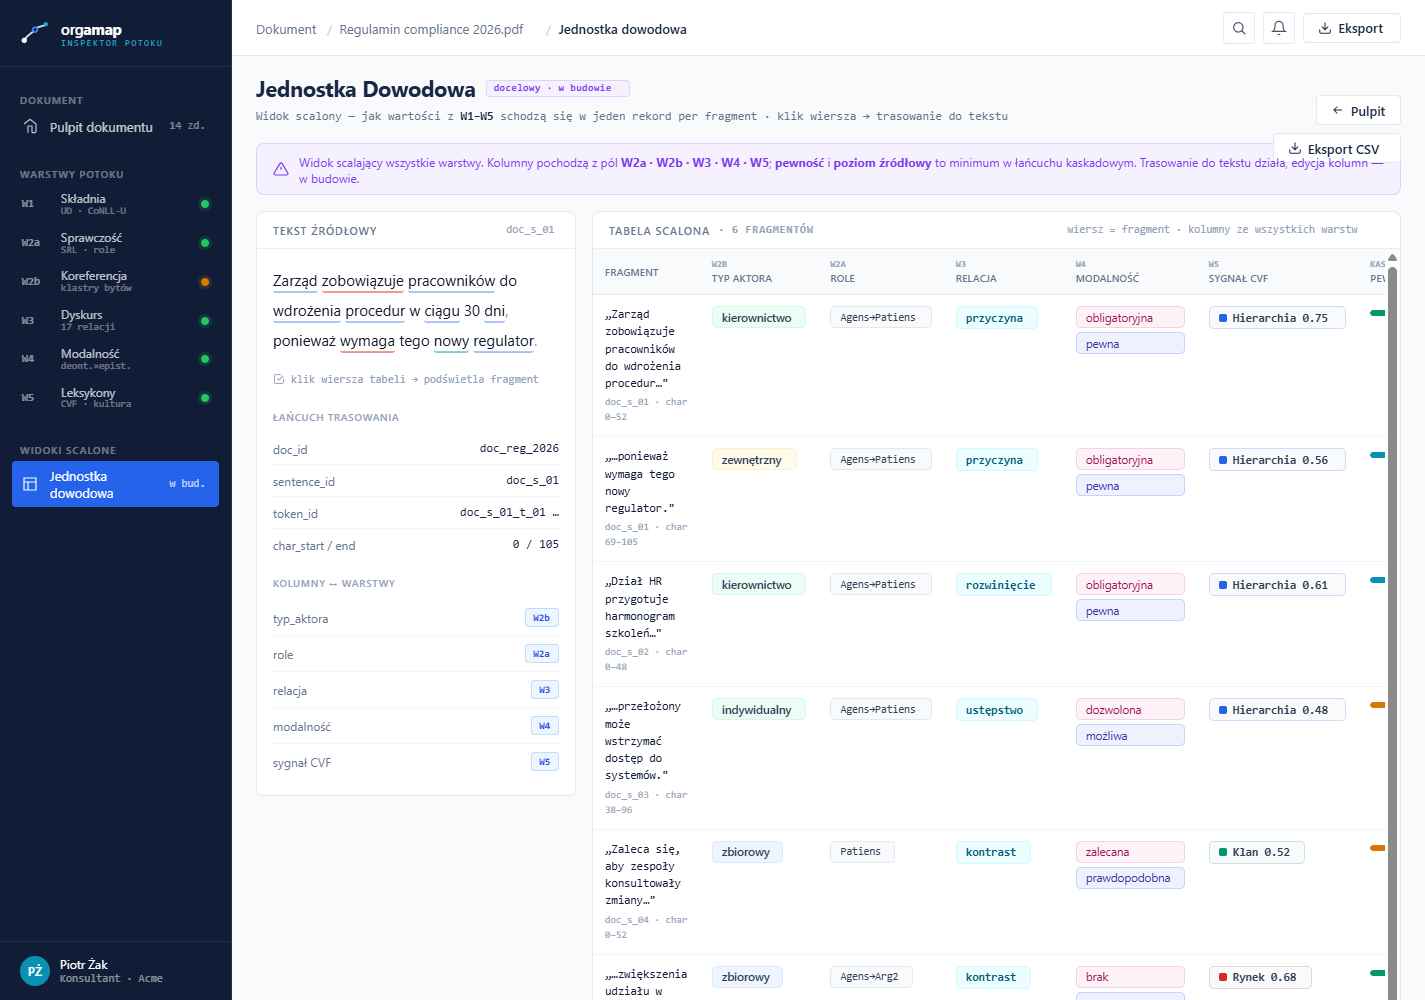1425x1000 pixels.
Task: Select the Sprawczość layer (W2a)
Action: (x=115, y=243)
